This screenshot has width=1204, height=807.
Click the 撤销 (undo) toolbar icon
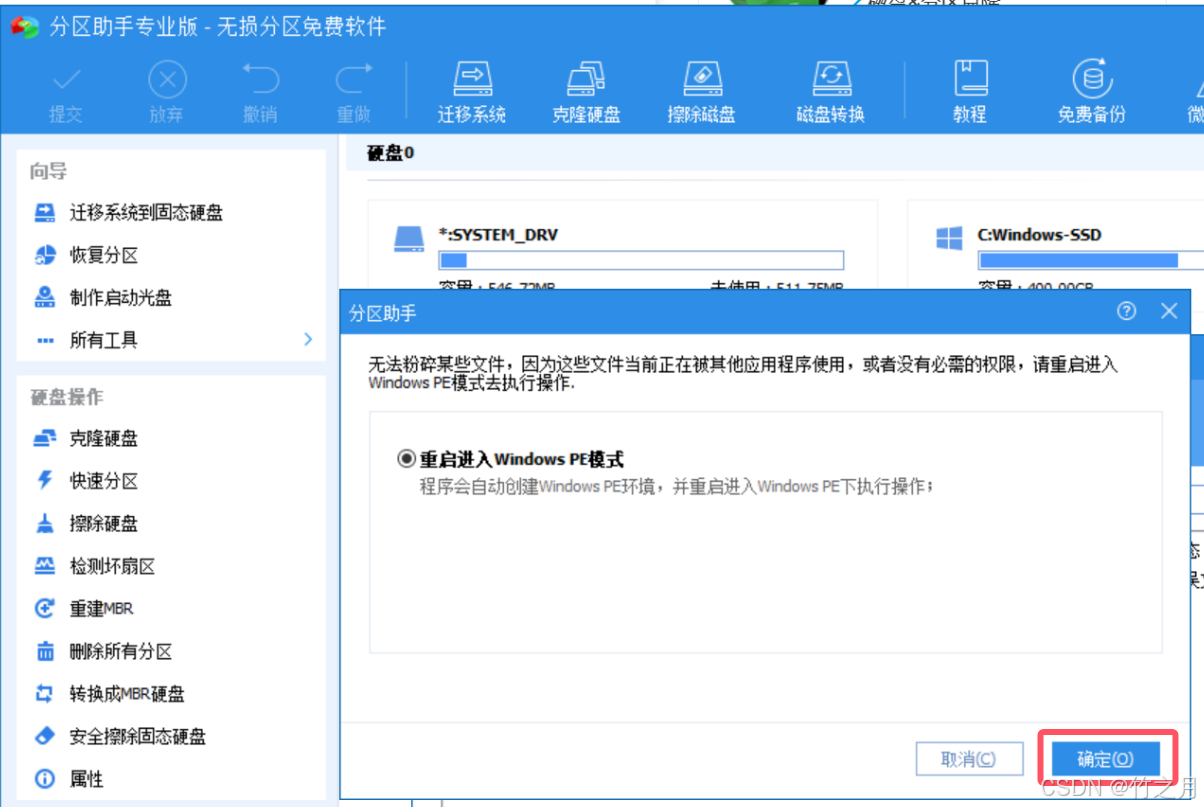pyautogui.click(x=260, y=92)
